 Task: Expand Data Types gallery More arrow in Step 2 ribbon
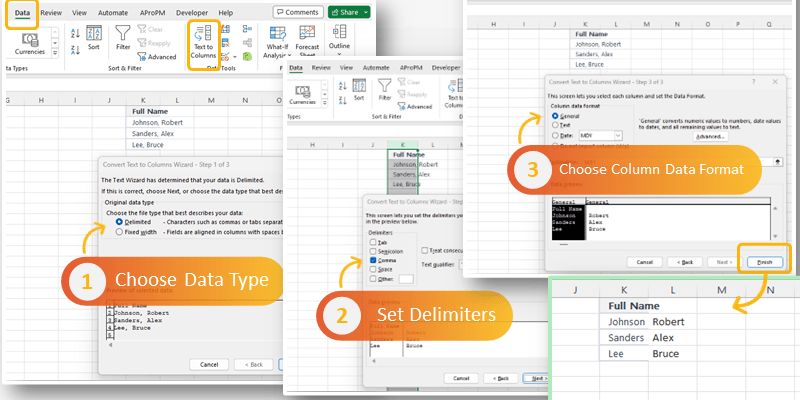point(324,102)
